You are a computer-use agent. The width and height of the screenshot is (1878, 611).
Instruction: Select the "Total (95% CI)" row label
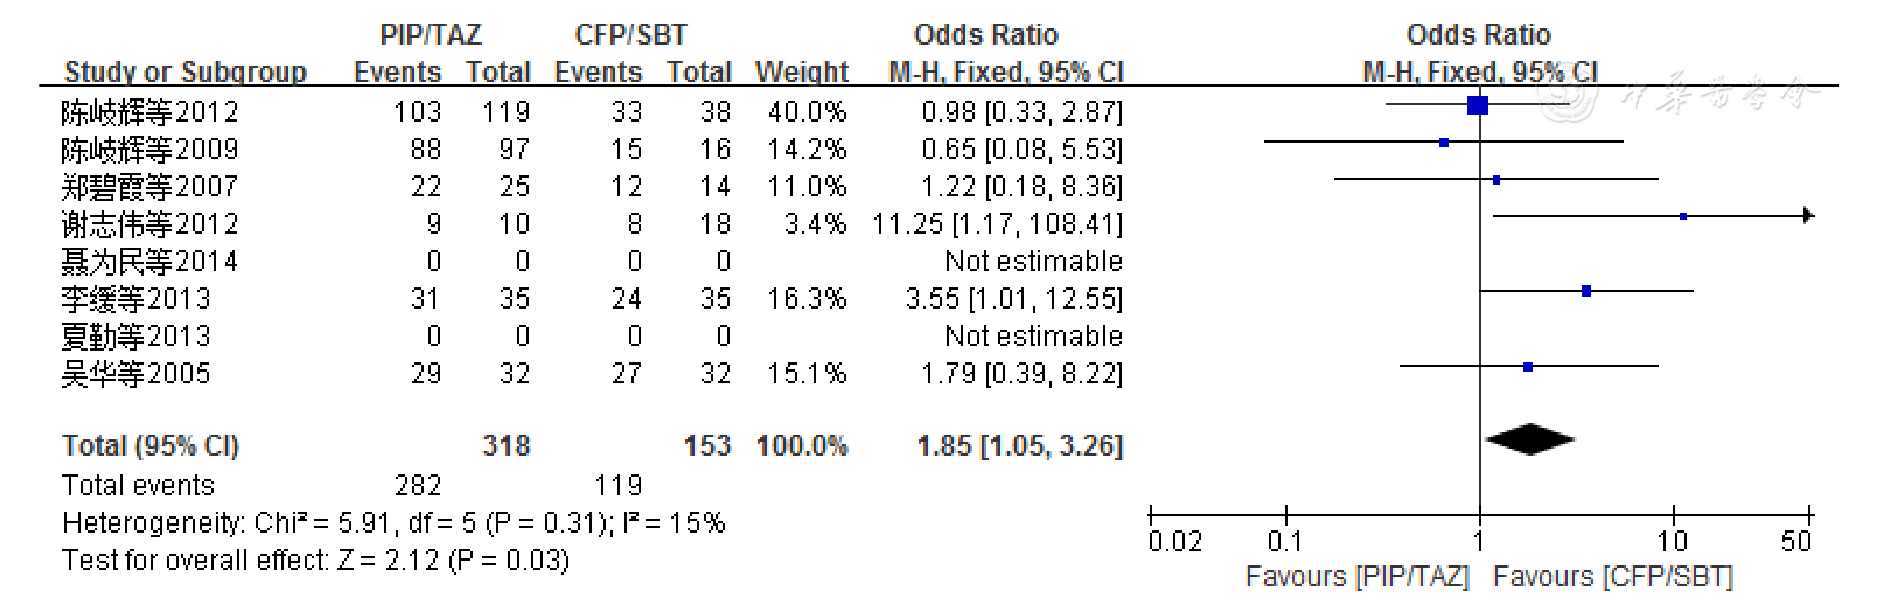(150, 446)
